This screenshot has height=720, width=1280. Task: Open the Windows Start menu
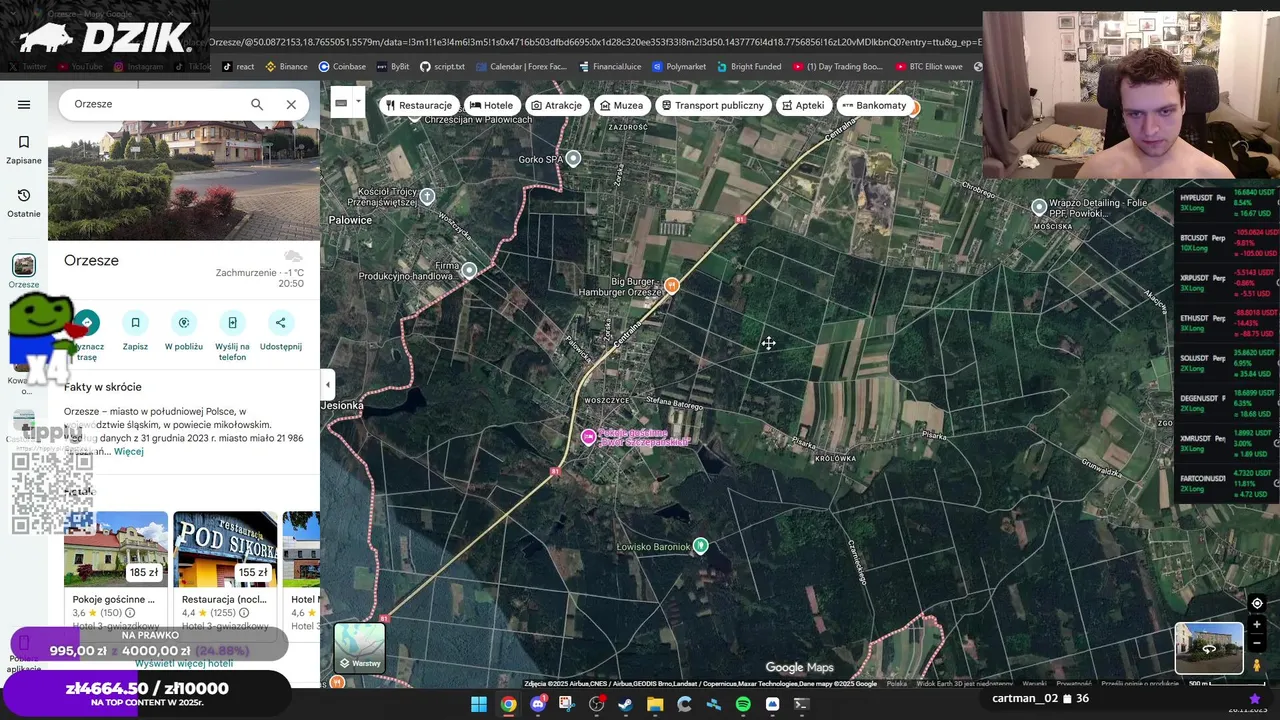(x=478, y=704)
